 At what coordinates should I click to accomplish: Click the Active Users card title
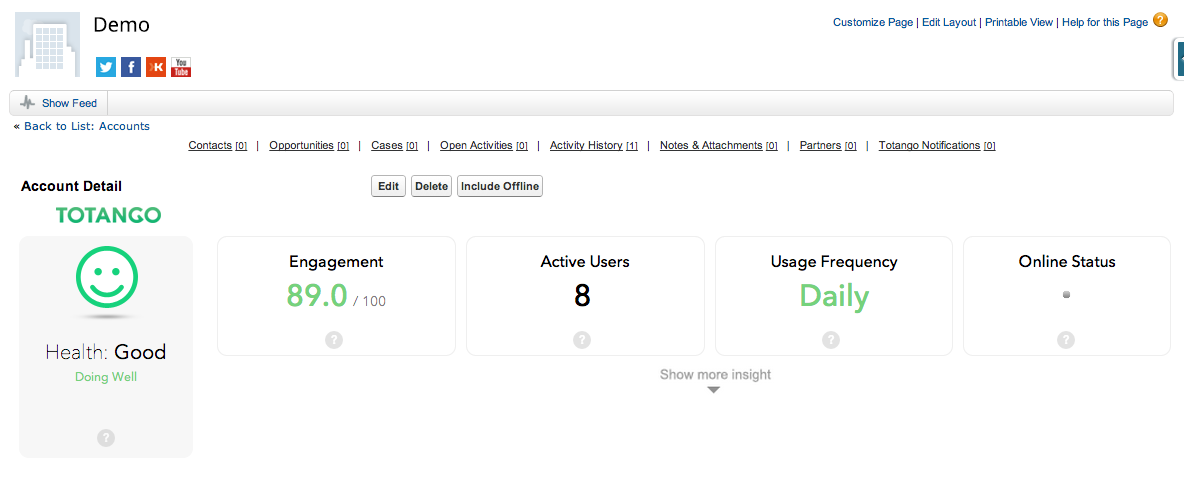pos(585,262)
